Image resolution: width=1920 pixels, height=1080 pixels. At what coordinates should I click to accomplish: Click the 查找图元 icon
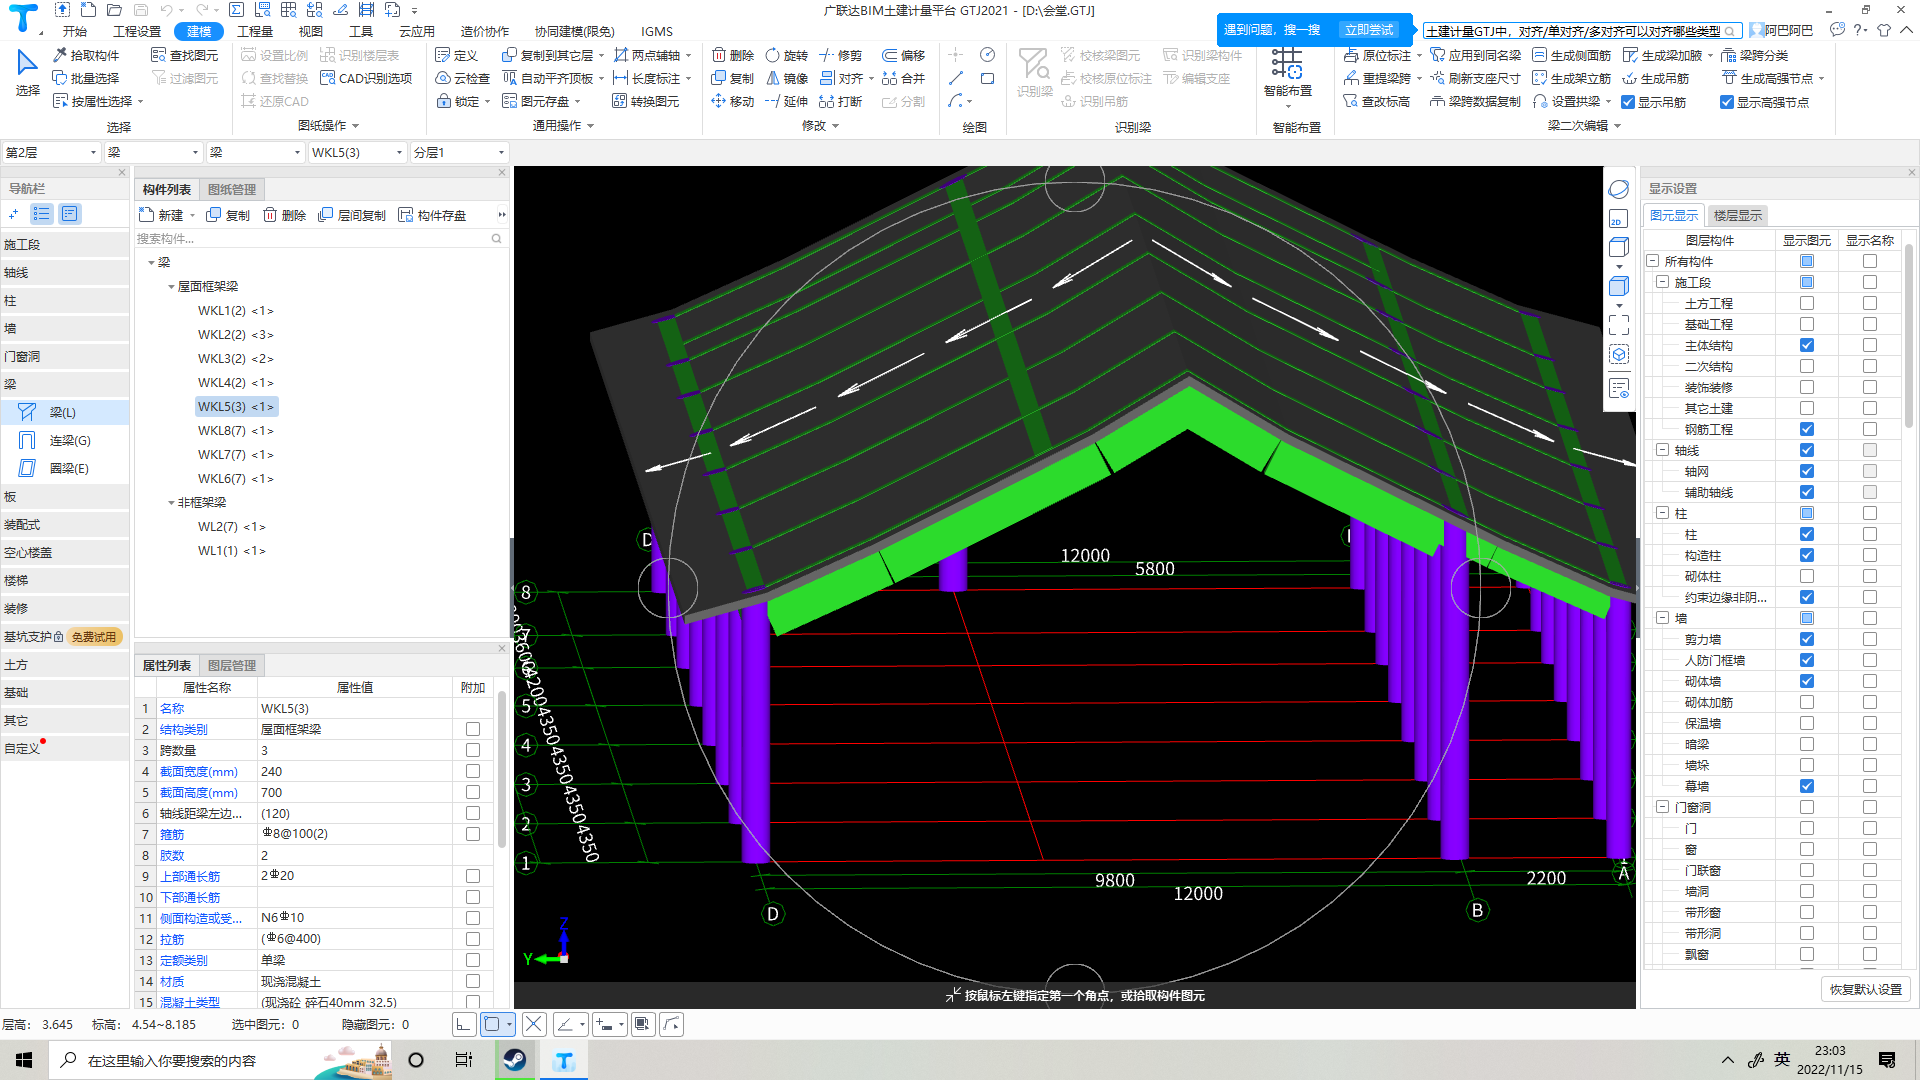(158, 55)
